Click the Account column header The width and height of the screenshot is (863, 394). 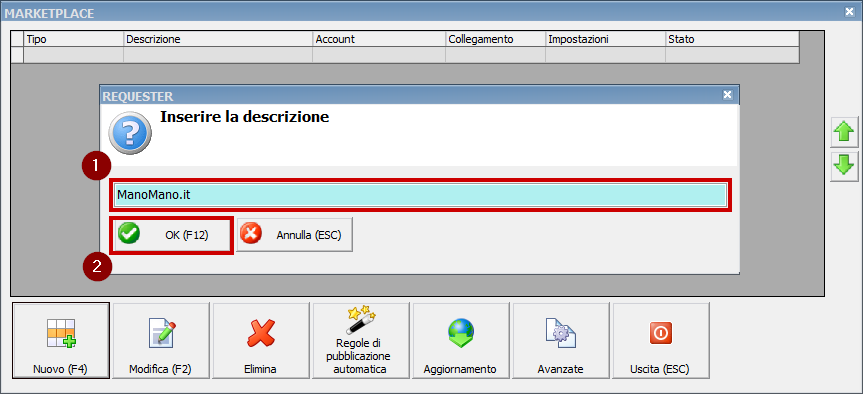click(x=379, y=39)
